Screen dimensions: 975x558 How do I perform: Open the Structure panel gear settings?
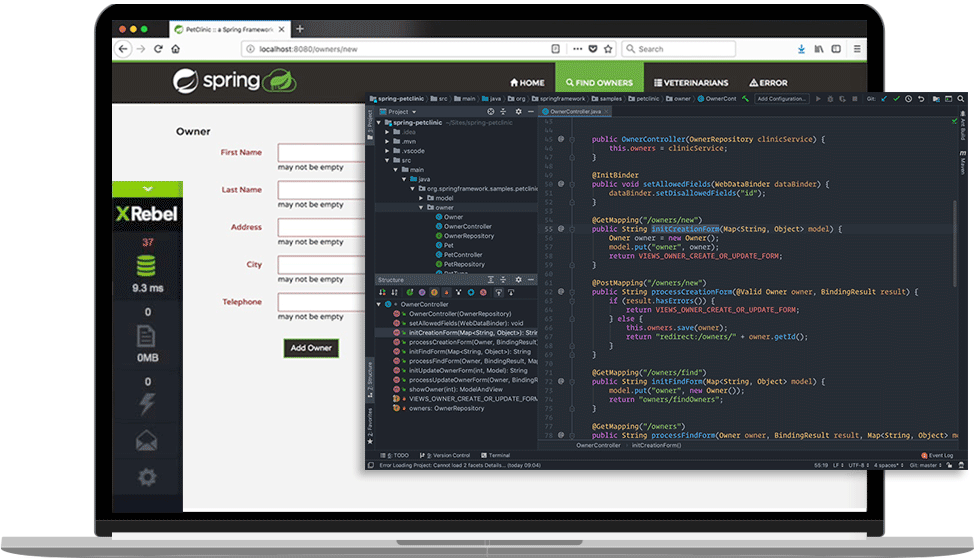pos(519,280)
